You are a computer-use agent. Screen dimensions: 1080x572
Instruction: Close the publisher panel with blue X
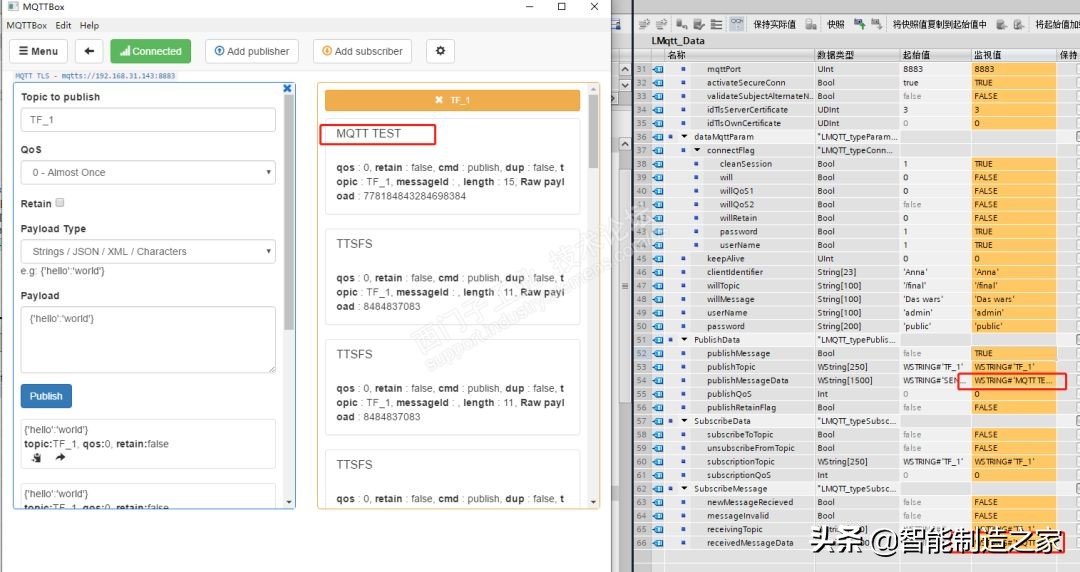287,88
